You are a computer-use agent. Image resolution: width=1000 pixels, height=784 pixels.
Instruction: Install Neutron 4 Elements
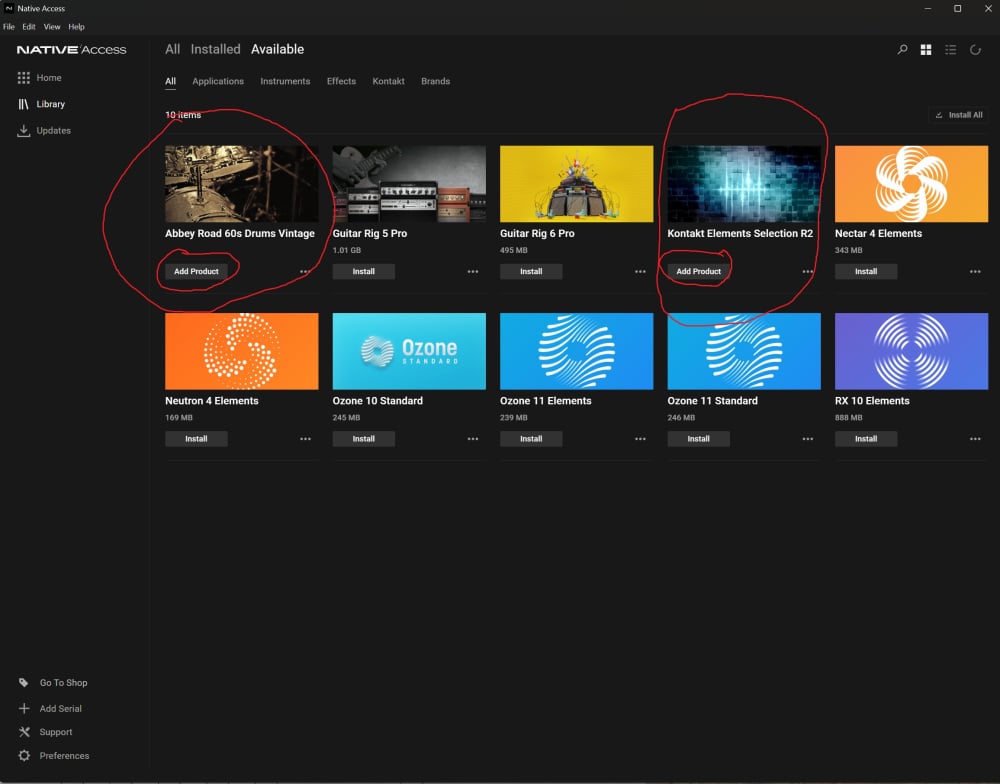[196, 439]
